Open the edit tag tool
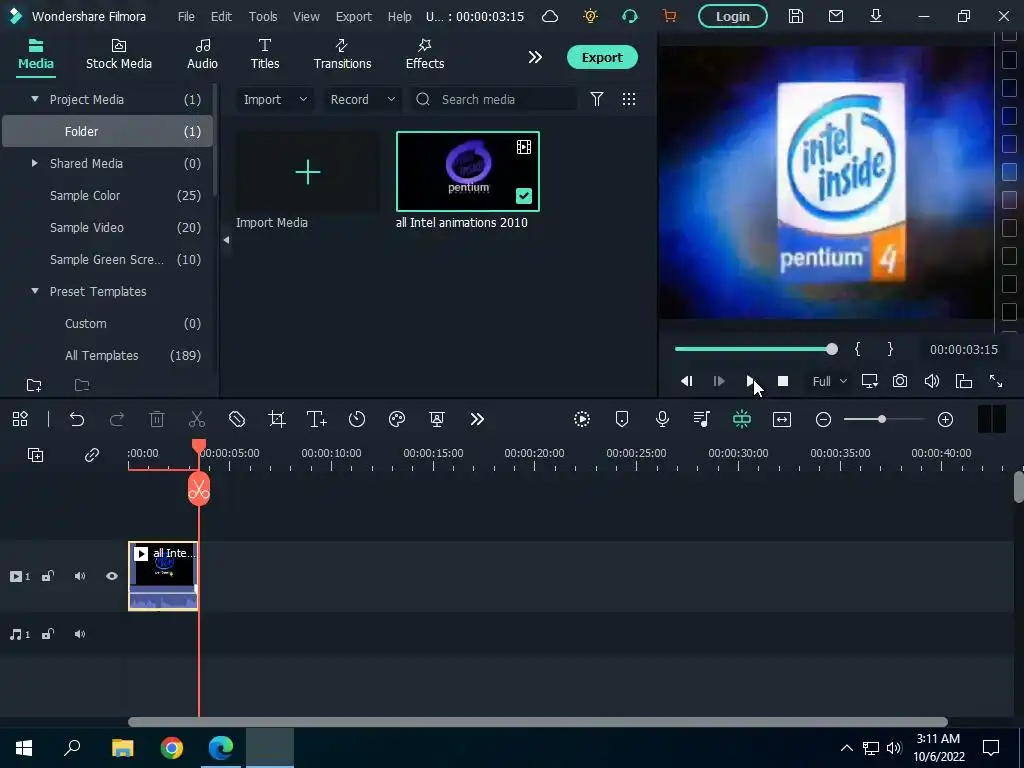 pos(237,419)
